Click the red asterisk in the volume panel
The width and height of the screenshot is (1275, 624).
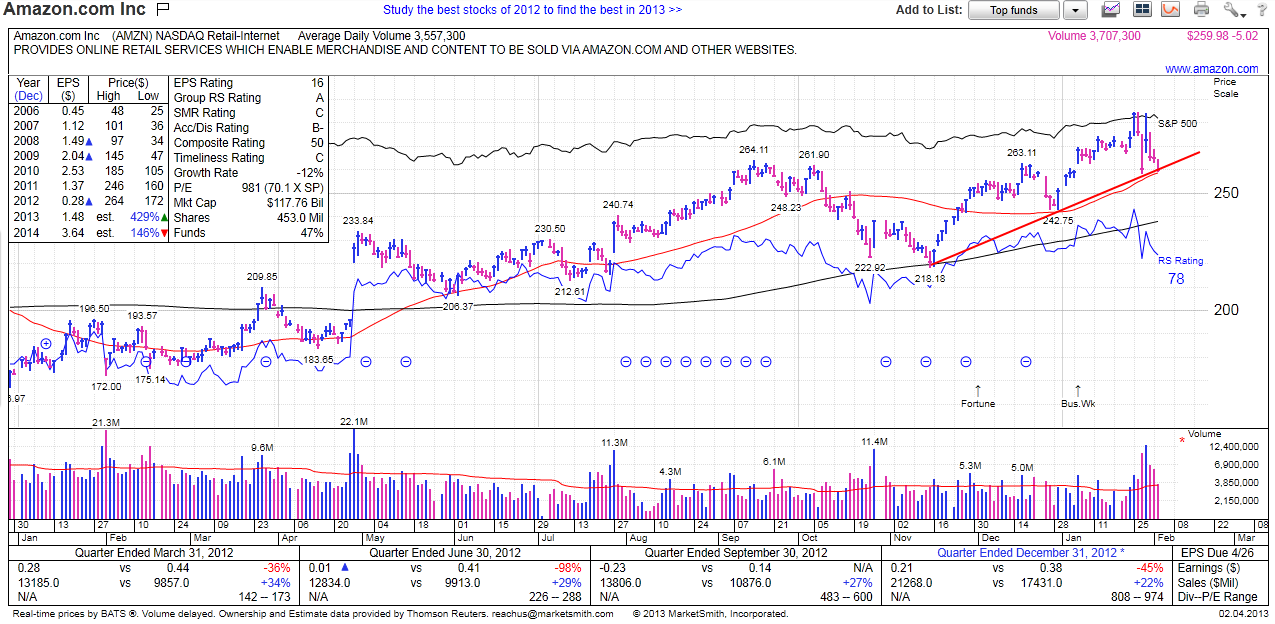tap(1182, 438)
